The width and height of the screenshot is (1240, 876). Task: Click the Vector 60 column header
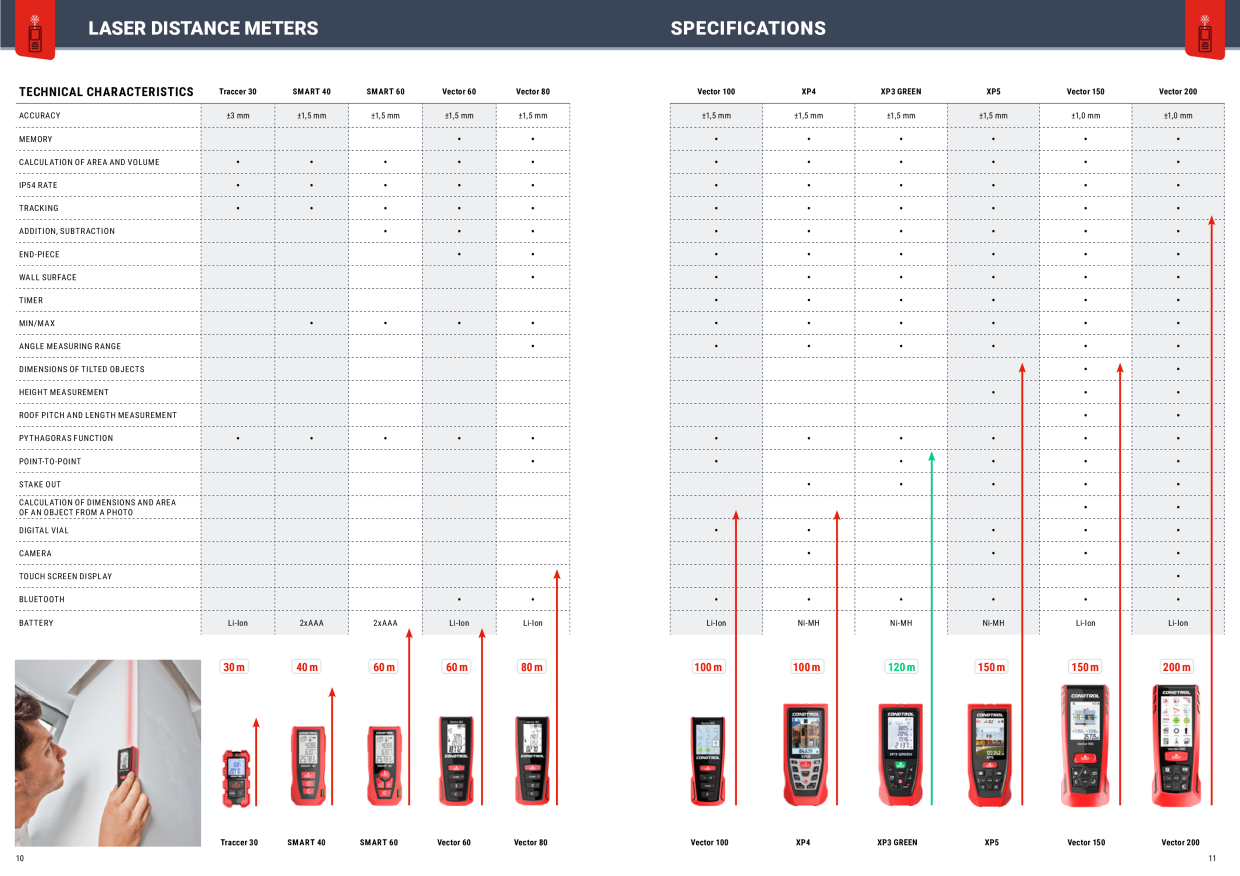[459, 92]
